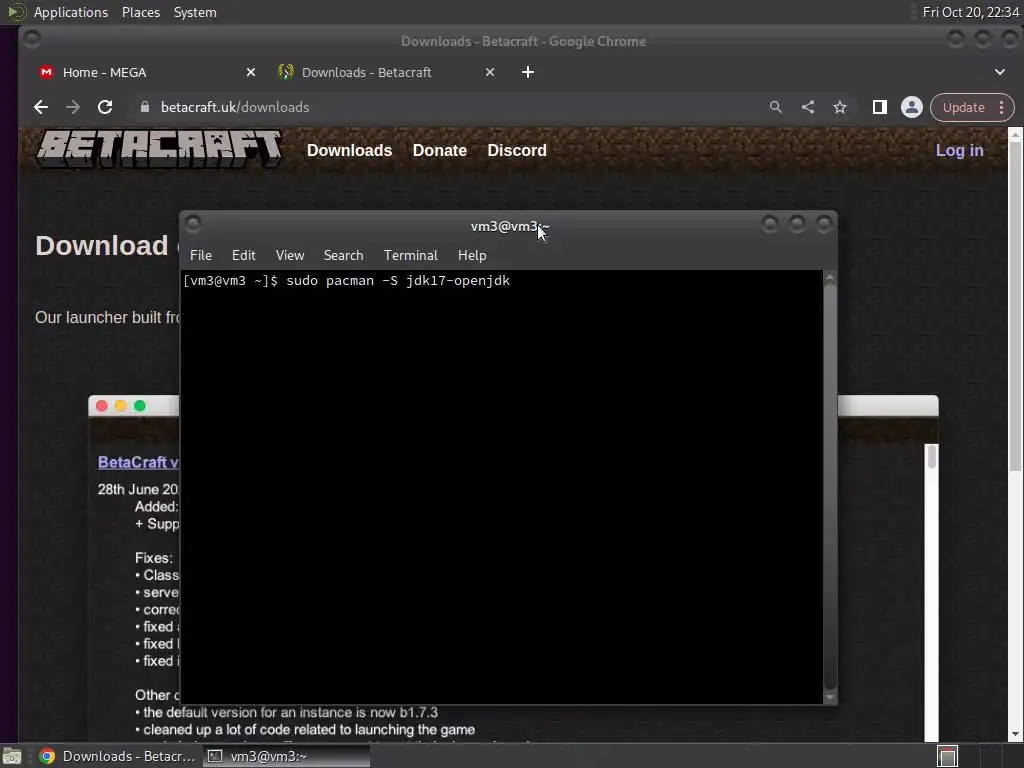Open the BetaCraft version link

(x=138, y=462)
